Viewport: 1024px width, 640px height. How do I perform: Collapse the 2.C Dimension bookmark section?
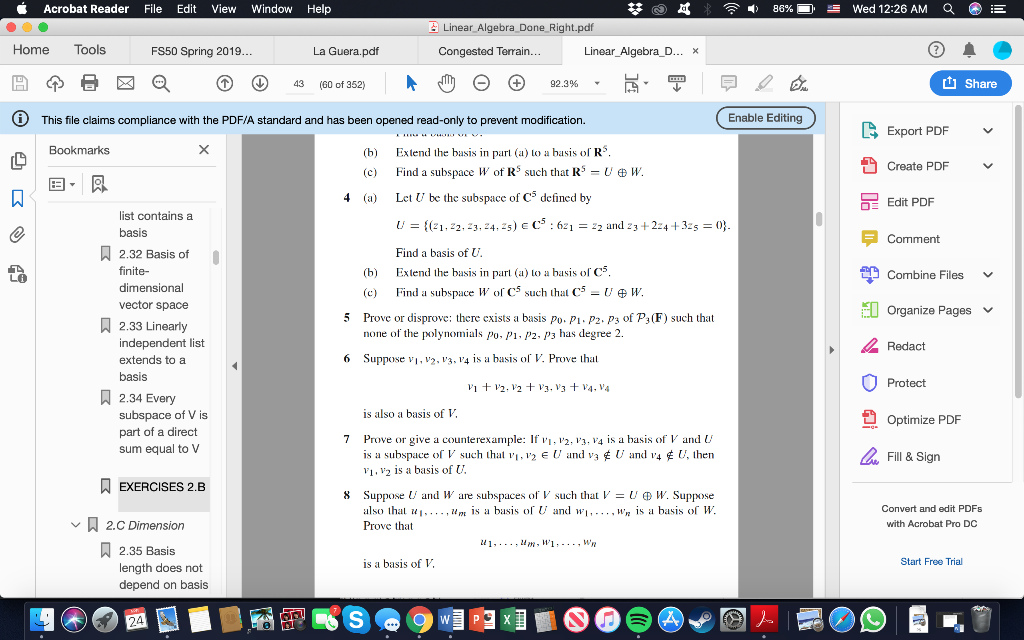pyautogui.click(x=75, y=525)
